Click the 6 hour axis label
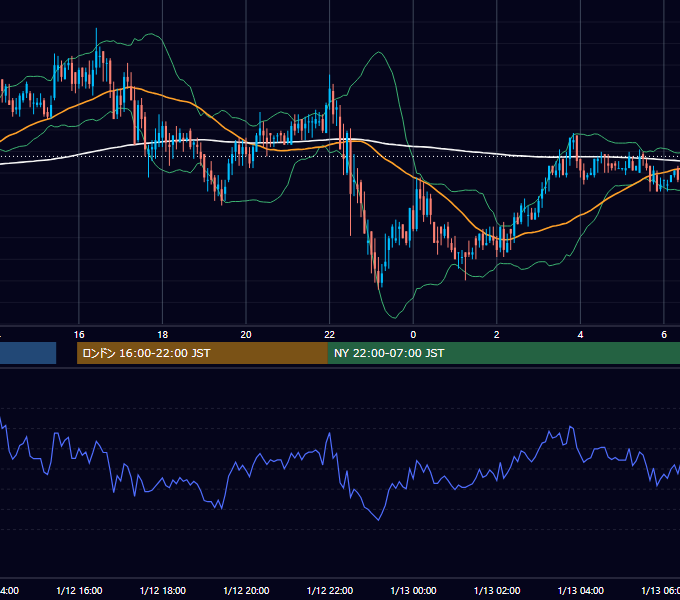The width and height of the screenshot is (680, 600). 664,335
